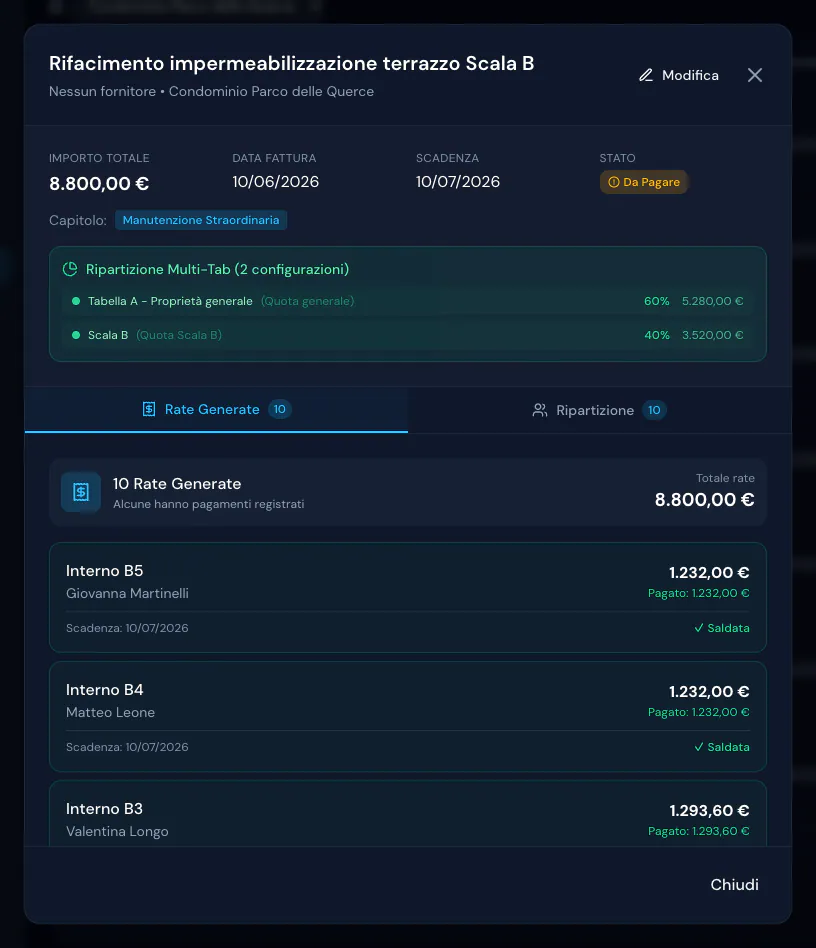
Task: Click the importo totale 8.800,00 € value
Action: (x=99, y=183)
